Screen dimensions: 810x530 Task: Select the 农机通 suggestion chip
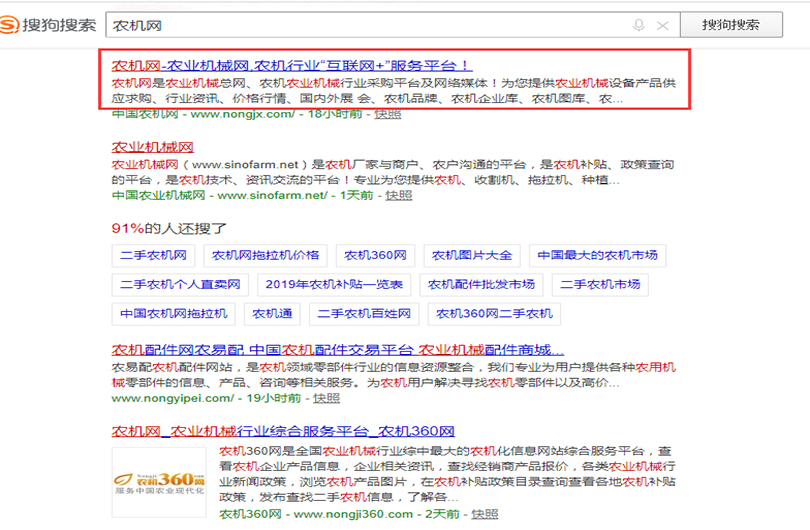point(273,314)
